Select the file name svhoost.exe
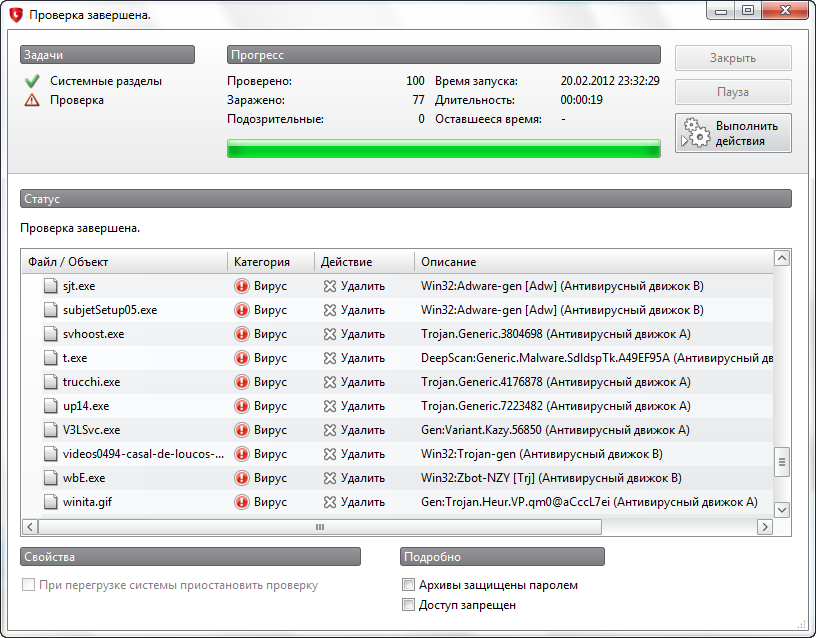The image size is (816, 638). point(94,334)
